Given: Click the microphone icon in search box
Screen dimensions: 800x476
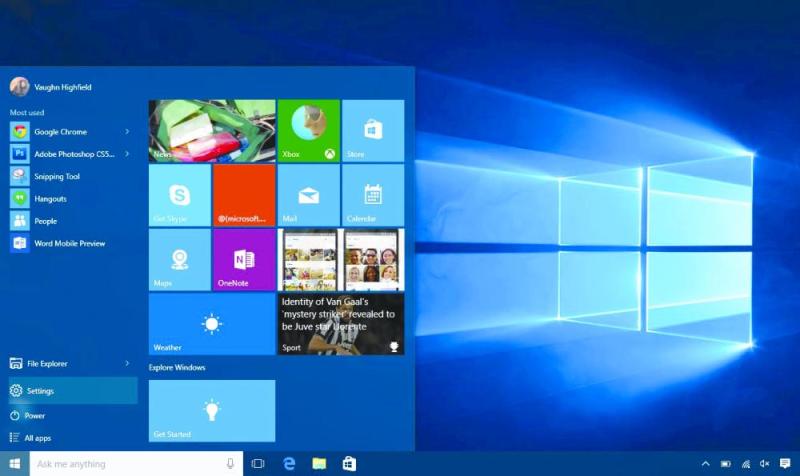Looking at the screenshot, I should pyautogui.click(x=230, y=463).
